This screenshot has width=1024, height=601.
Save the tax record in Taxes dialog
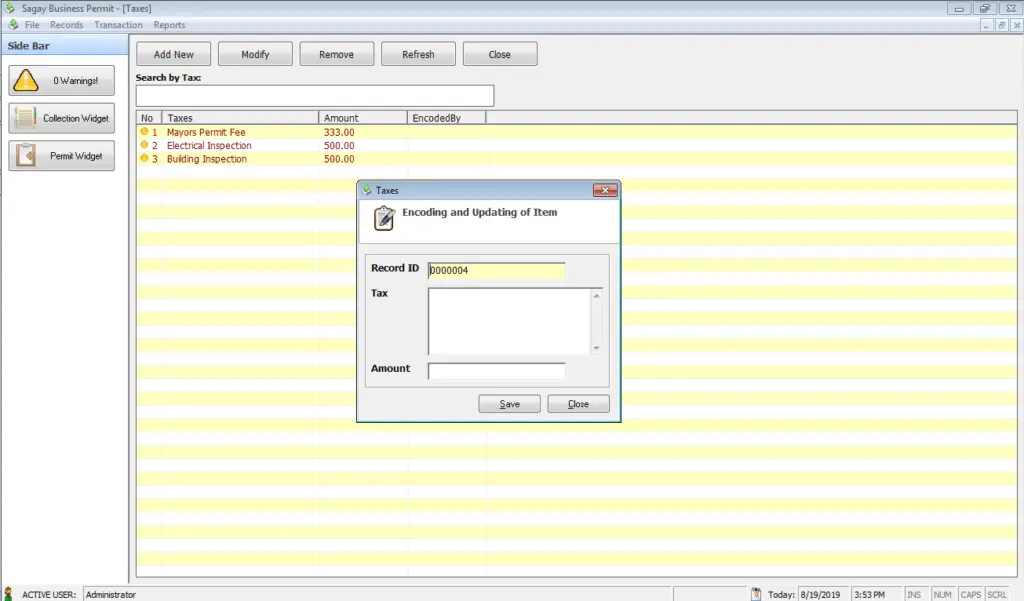point(509,403)
